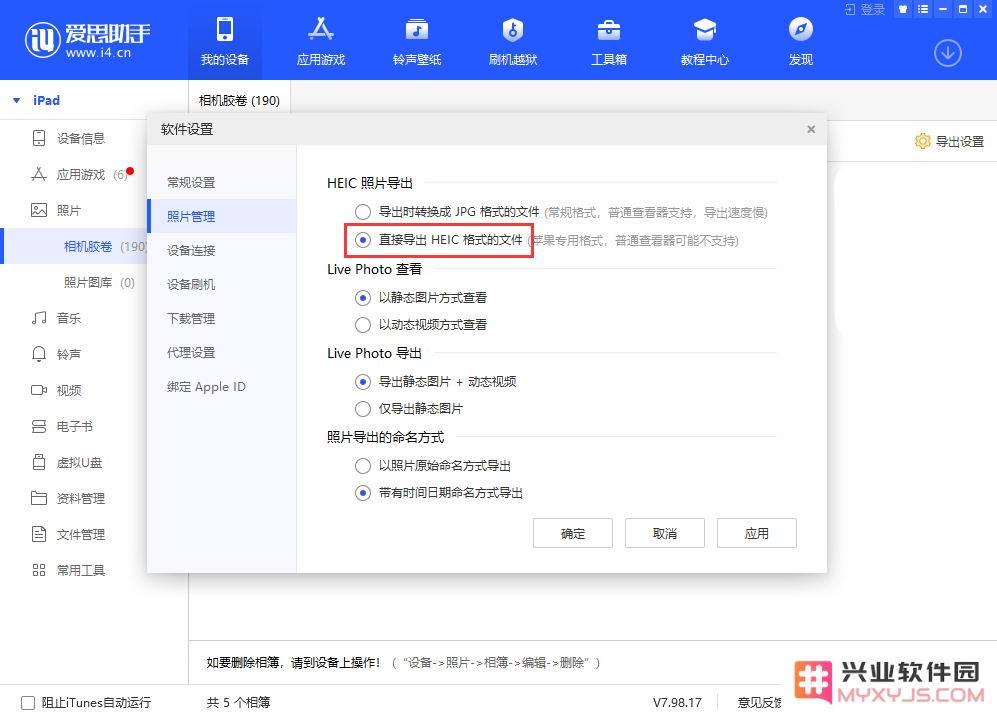Viewport: 997px width, 719px height.
Task: Click the V7.98.17 version text
Action: 677,702
